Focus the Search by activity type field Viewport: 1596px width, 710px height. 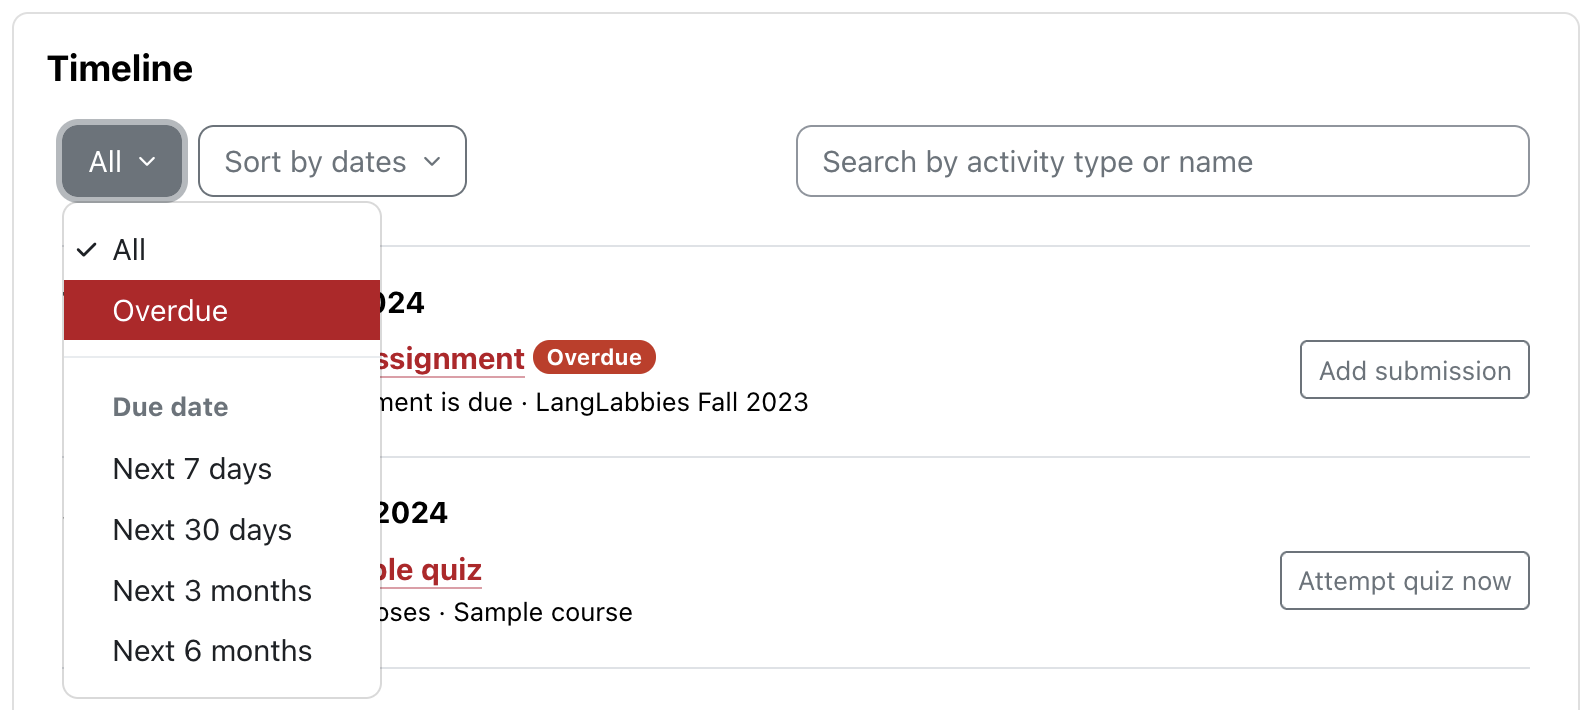click(1162, 161)
